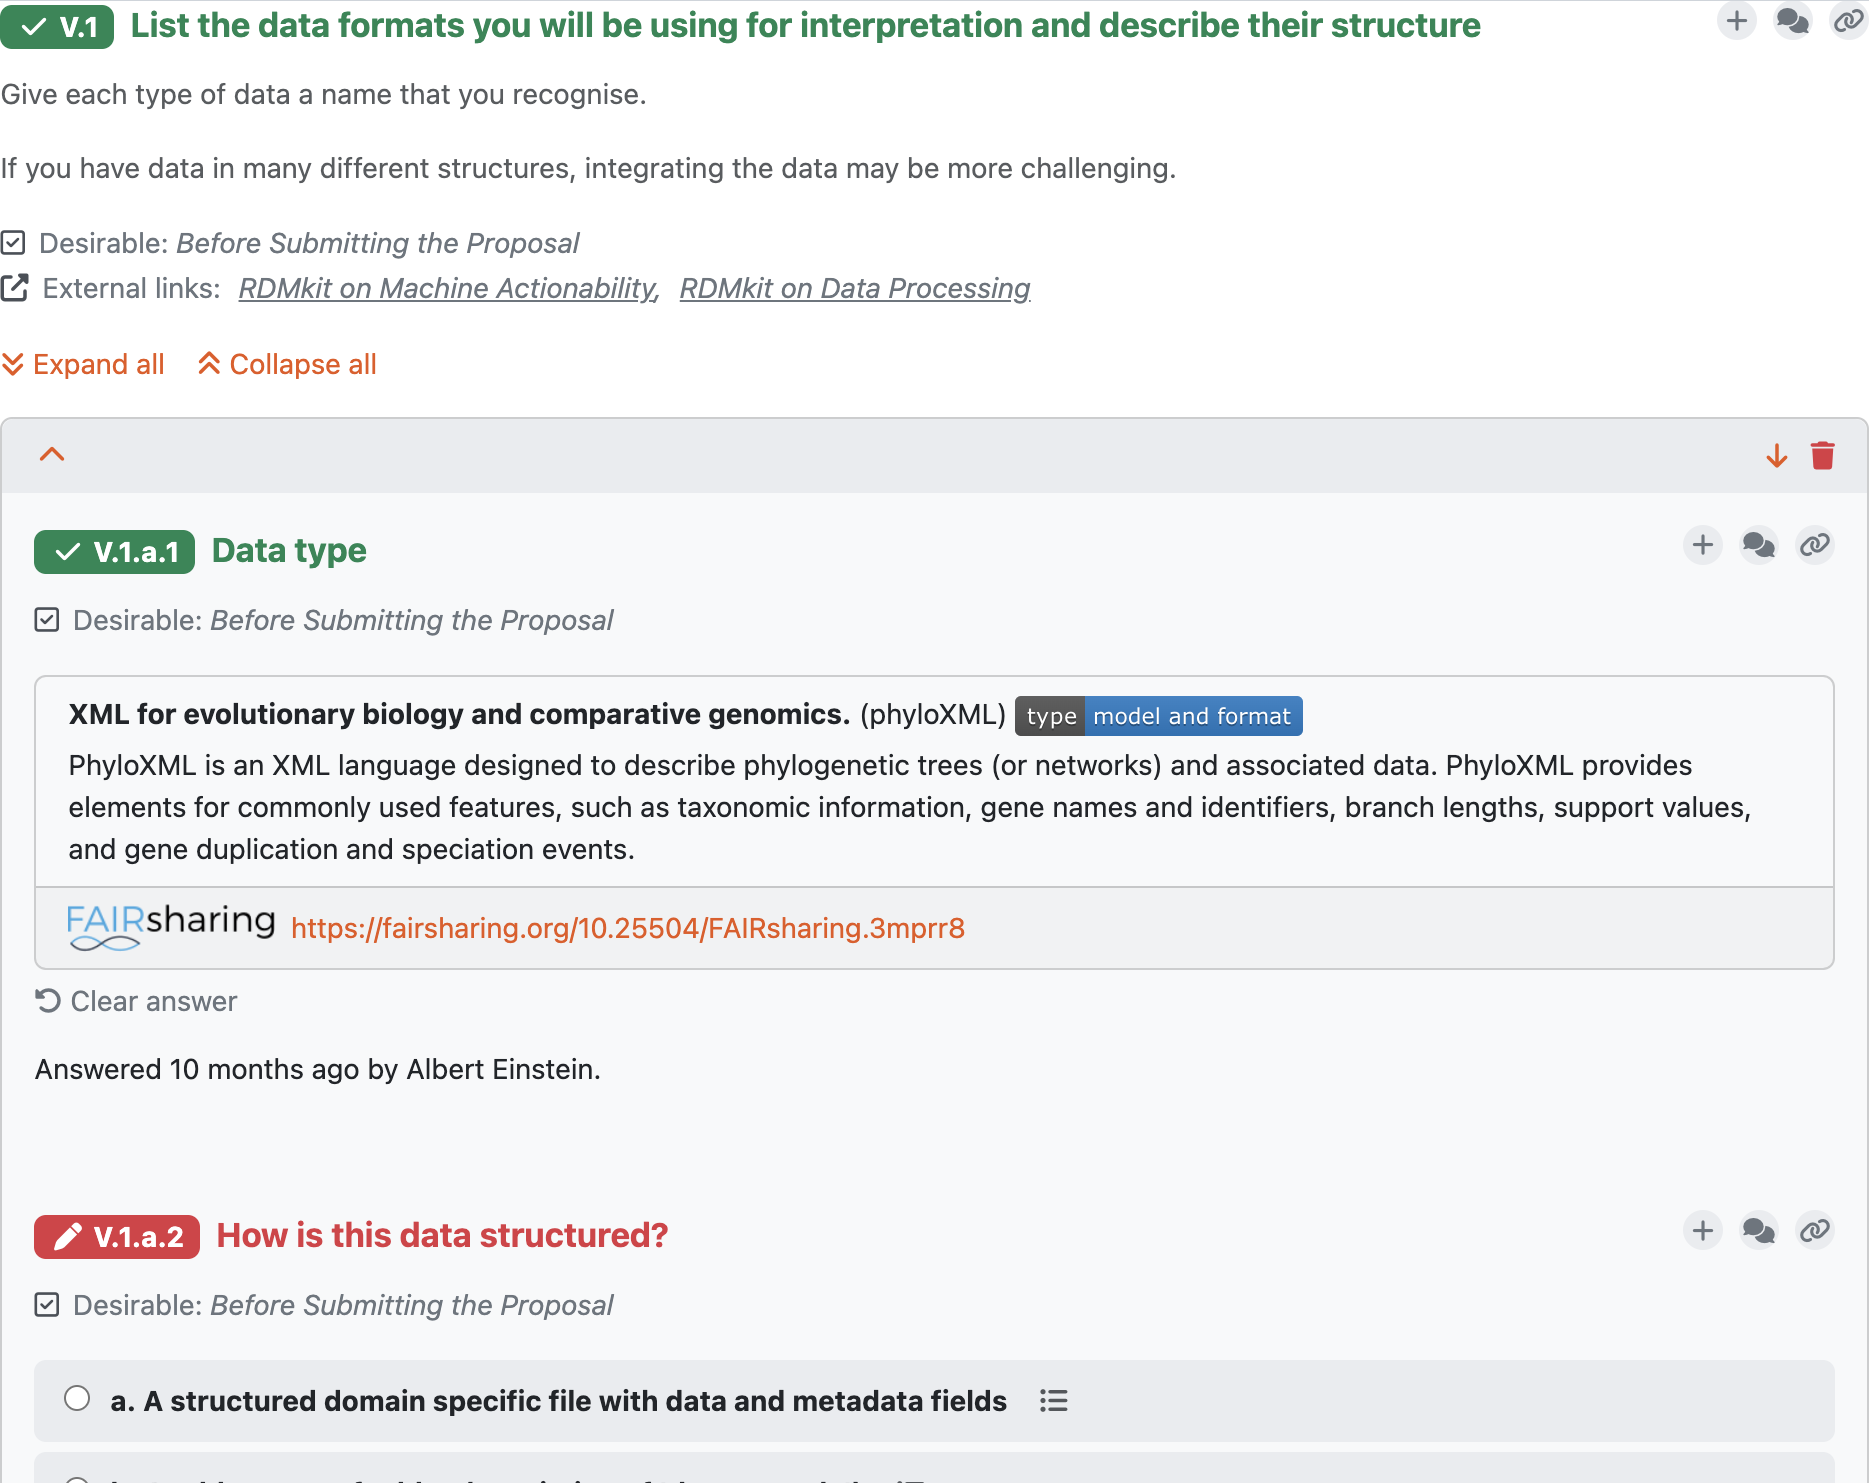
Task: Clear answer for Data type
Action: tap(136, 1001)
